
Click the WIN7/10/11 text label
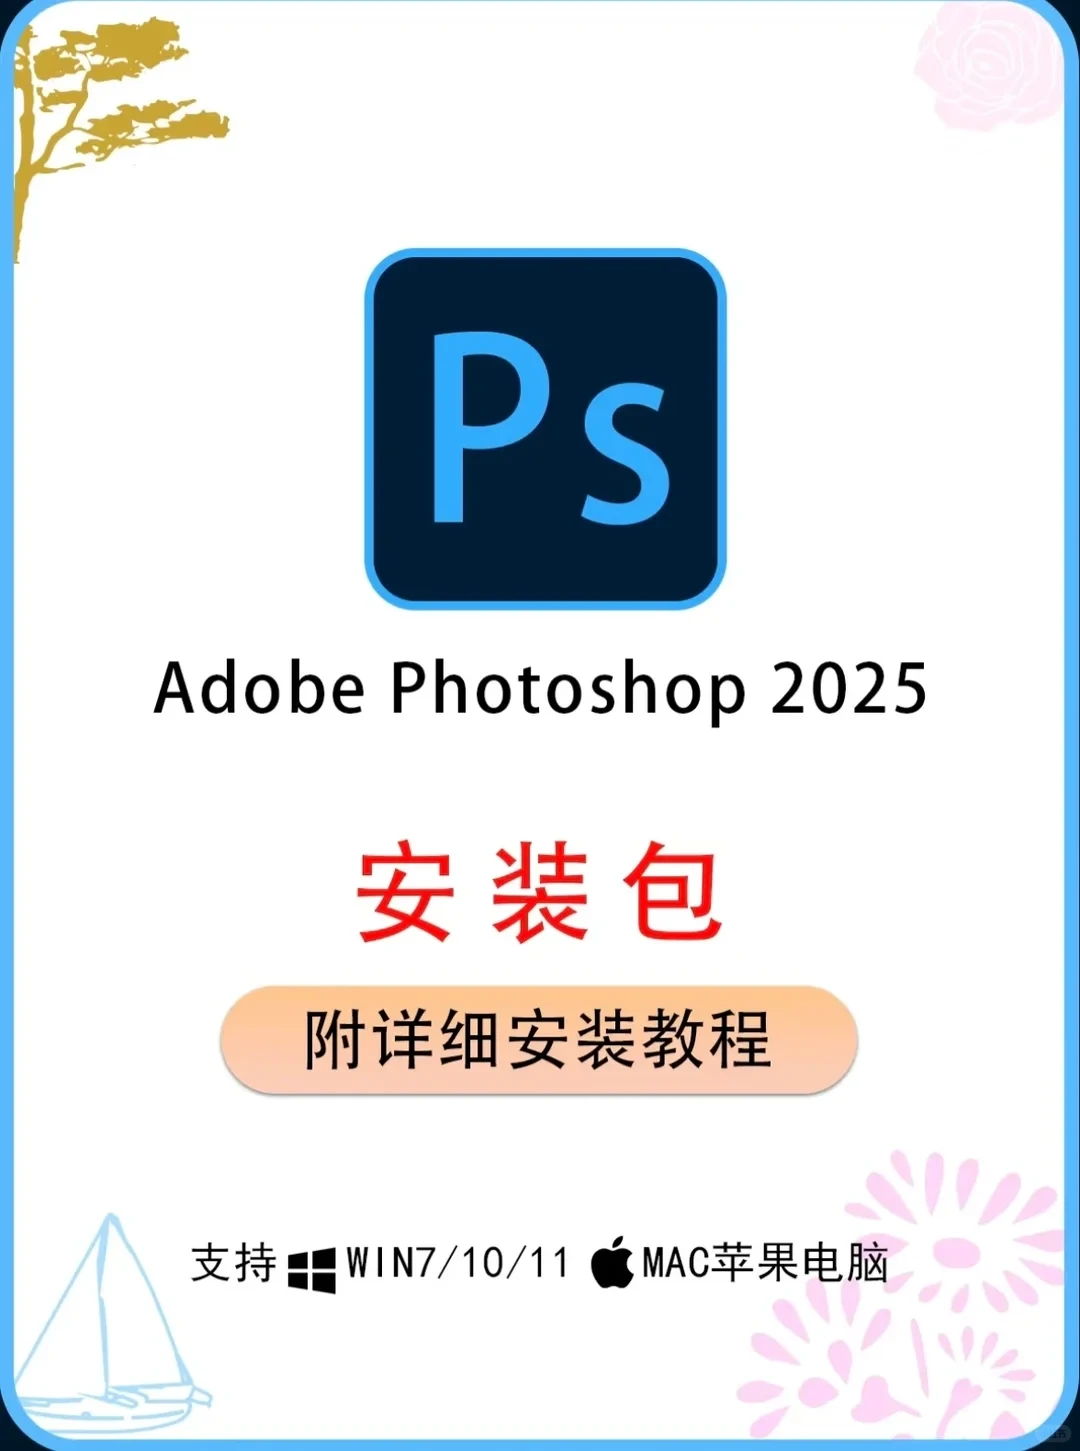tap(458, 1263)
